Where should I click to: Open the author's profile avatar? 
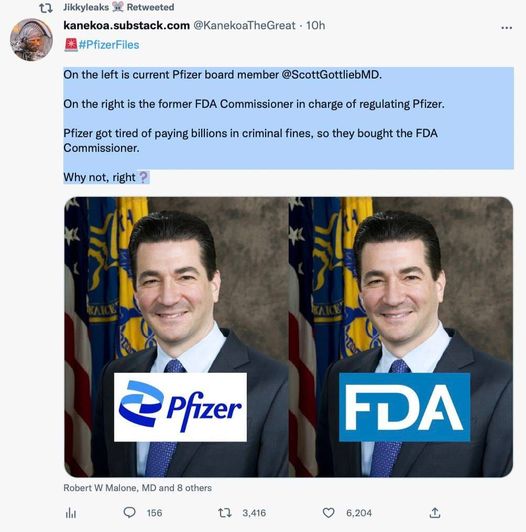point(31,39)
